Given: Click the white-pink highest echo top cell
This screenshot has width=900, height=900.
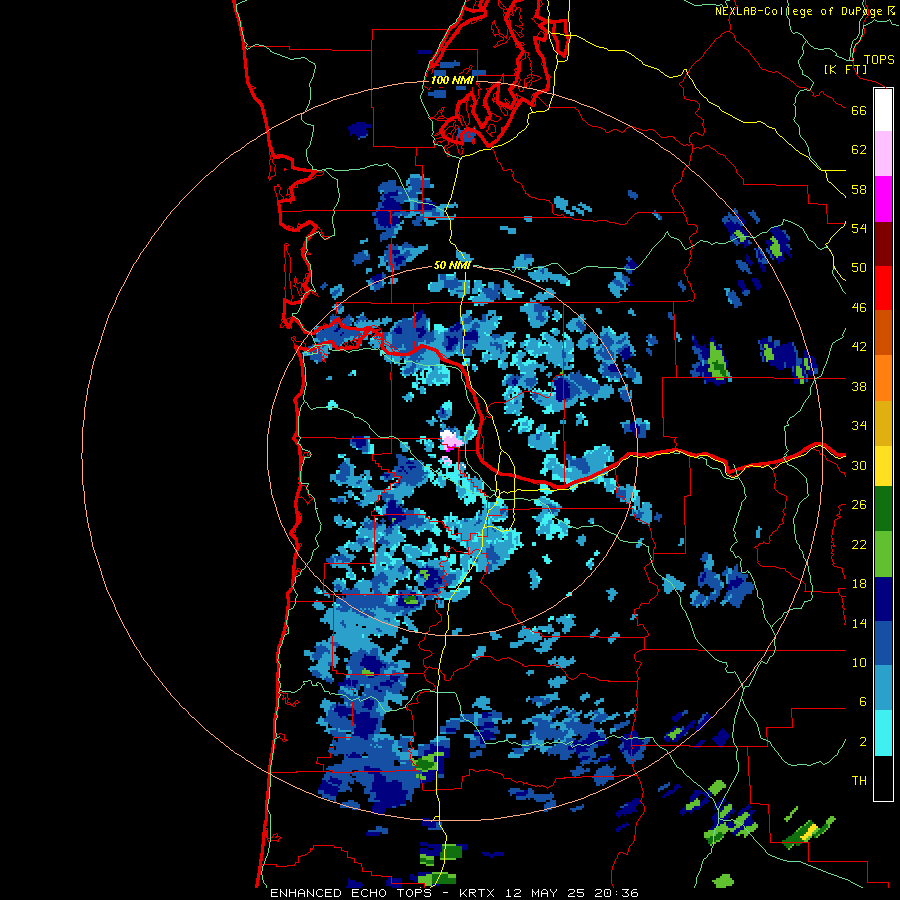Looking at the screenshot, I should 451,440.
